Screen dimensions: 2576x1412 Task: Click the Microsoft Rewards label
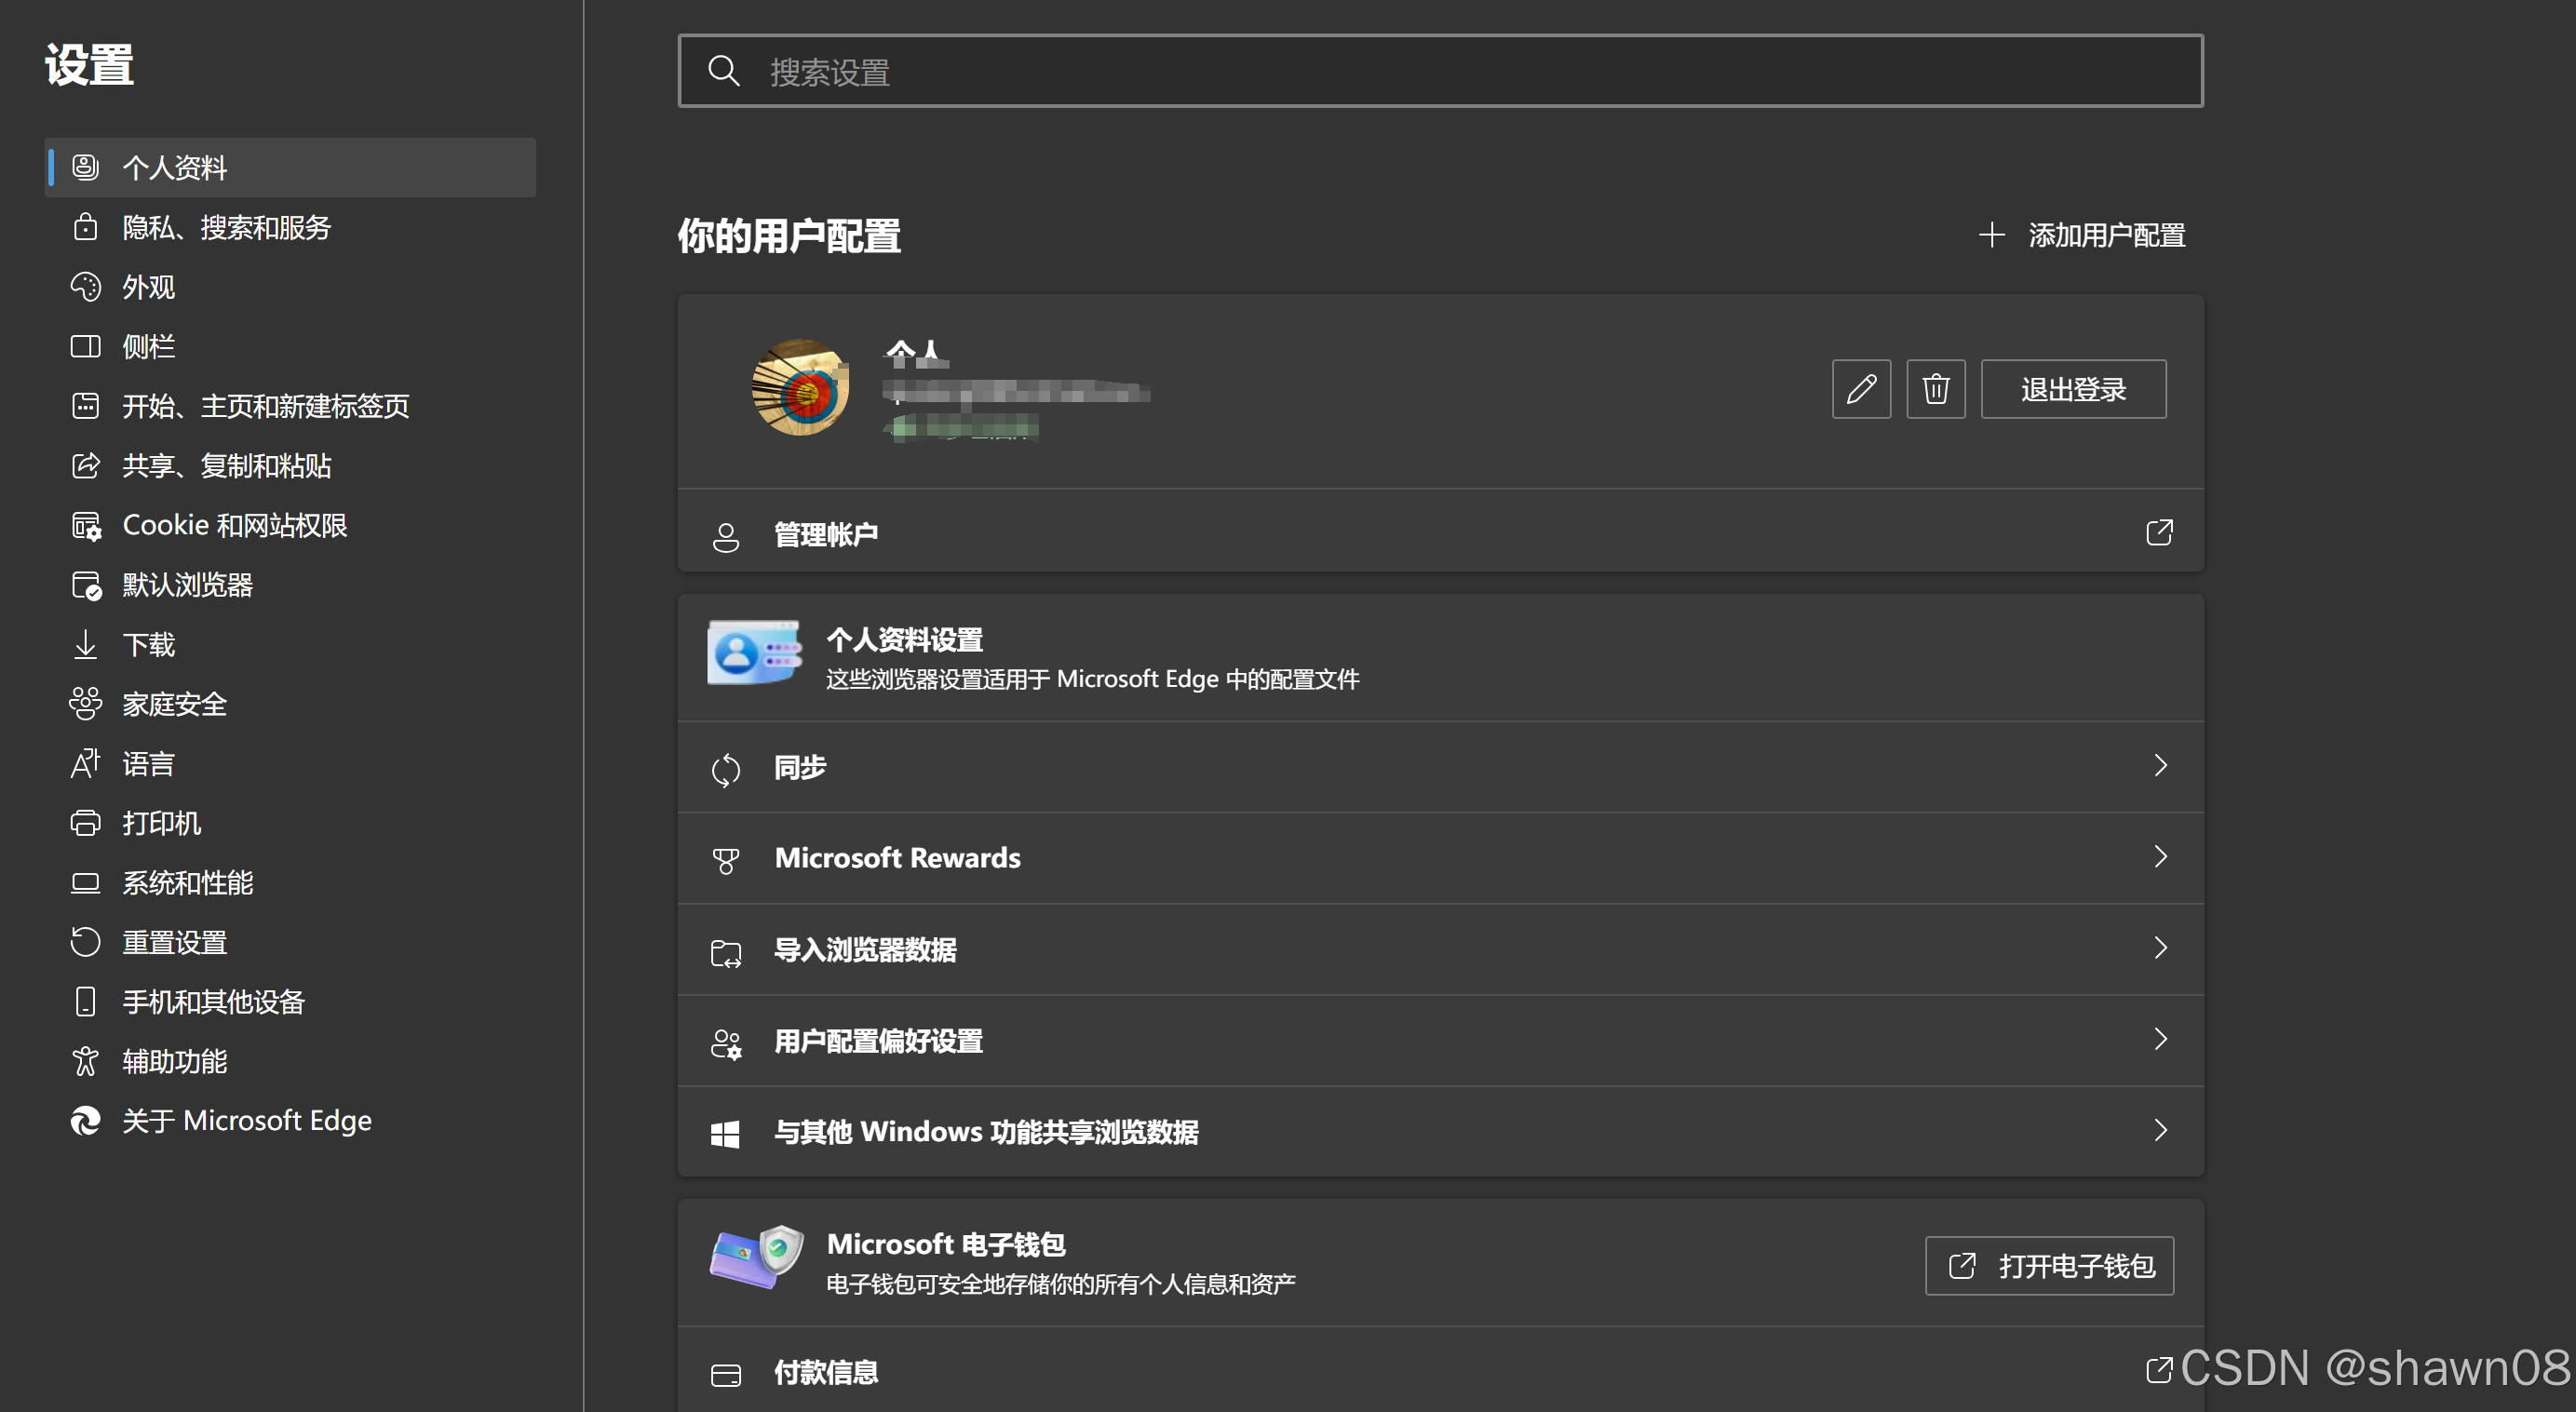coord(897,857)
